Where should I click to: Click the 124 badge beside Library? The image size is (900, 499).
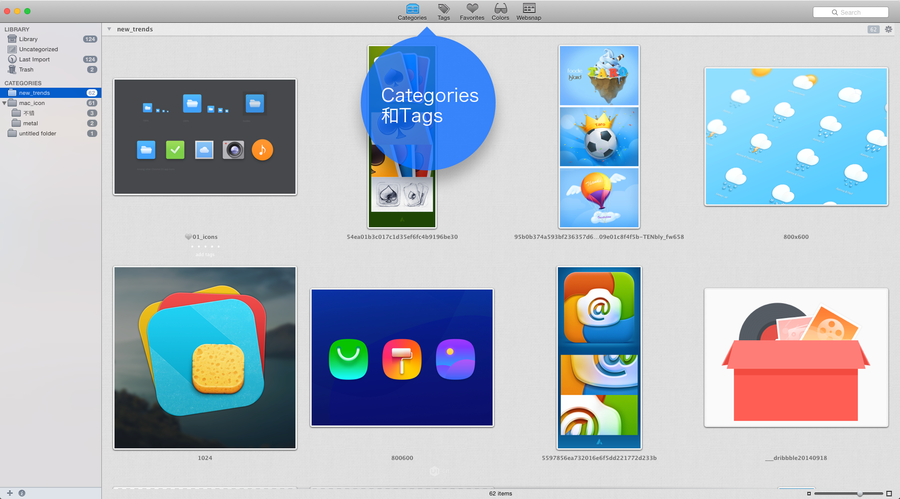[x=90, y=39]
